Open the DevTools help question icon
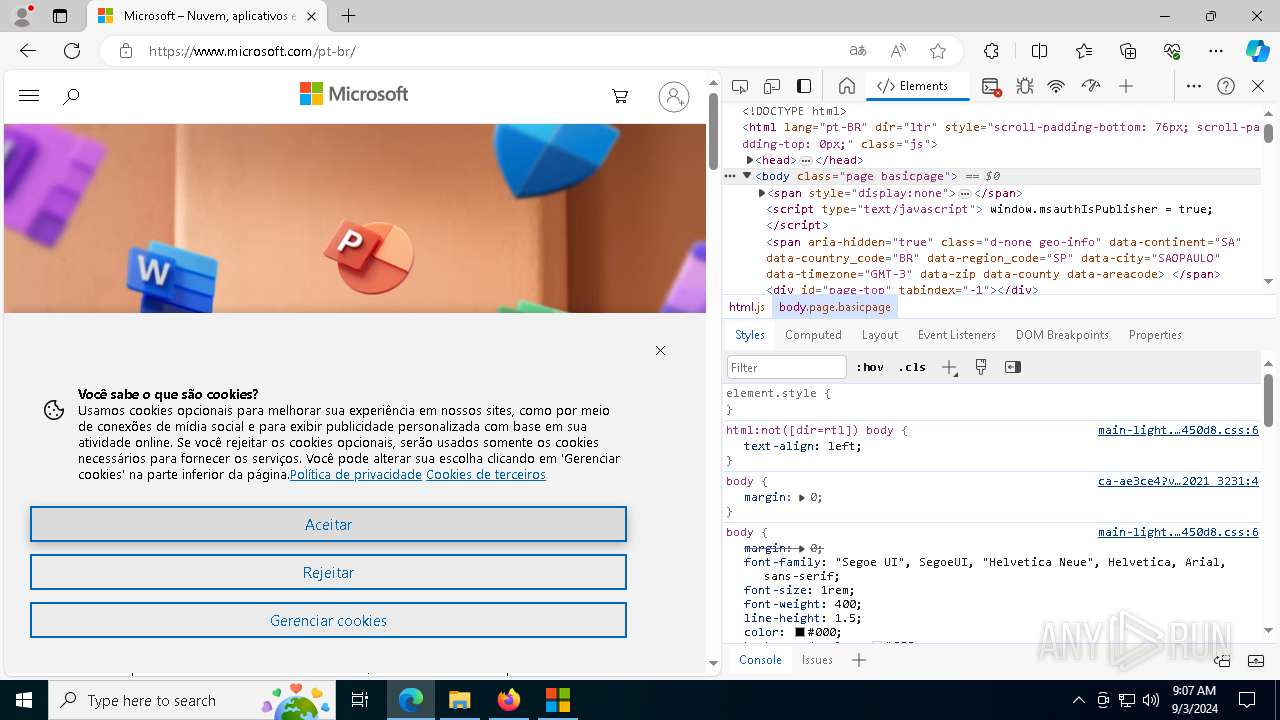Viewport: 1280px width, 720px height. point(1226,86)
